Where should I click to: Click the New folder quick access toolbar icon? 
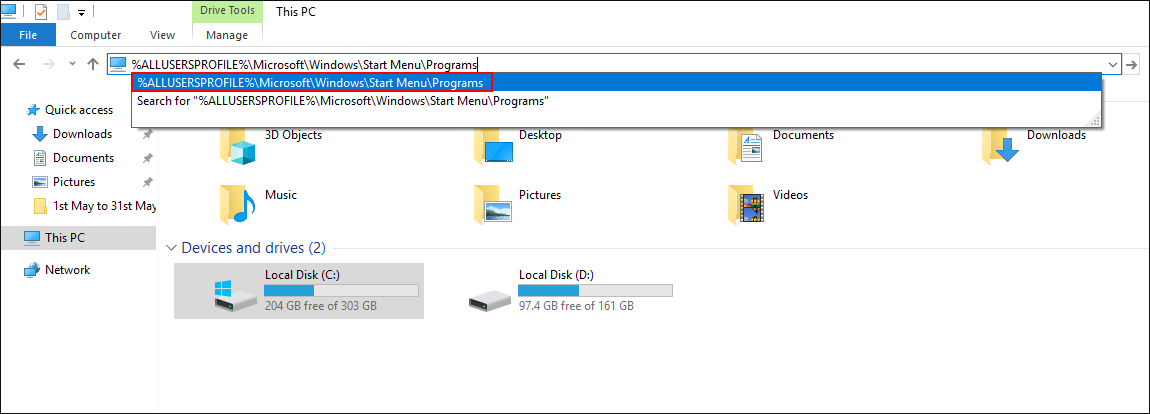click(63, 12)
